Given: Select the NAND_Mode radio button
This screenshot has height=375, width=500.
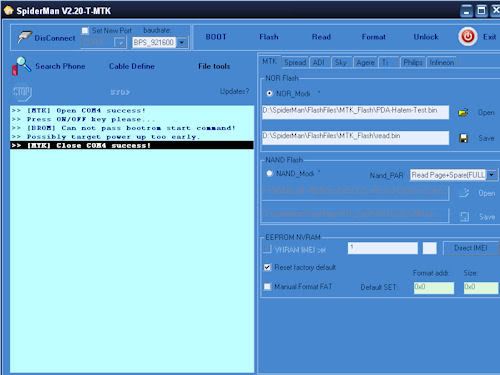Looking at the screenshot, I should pos(269,173).
